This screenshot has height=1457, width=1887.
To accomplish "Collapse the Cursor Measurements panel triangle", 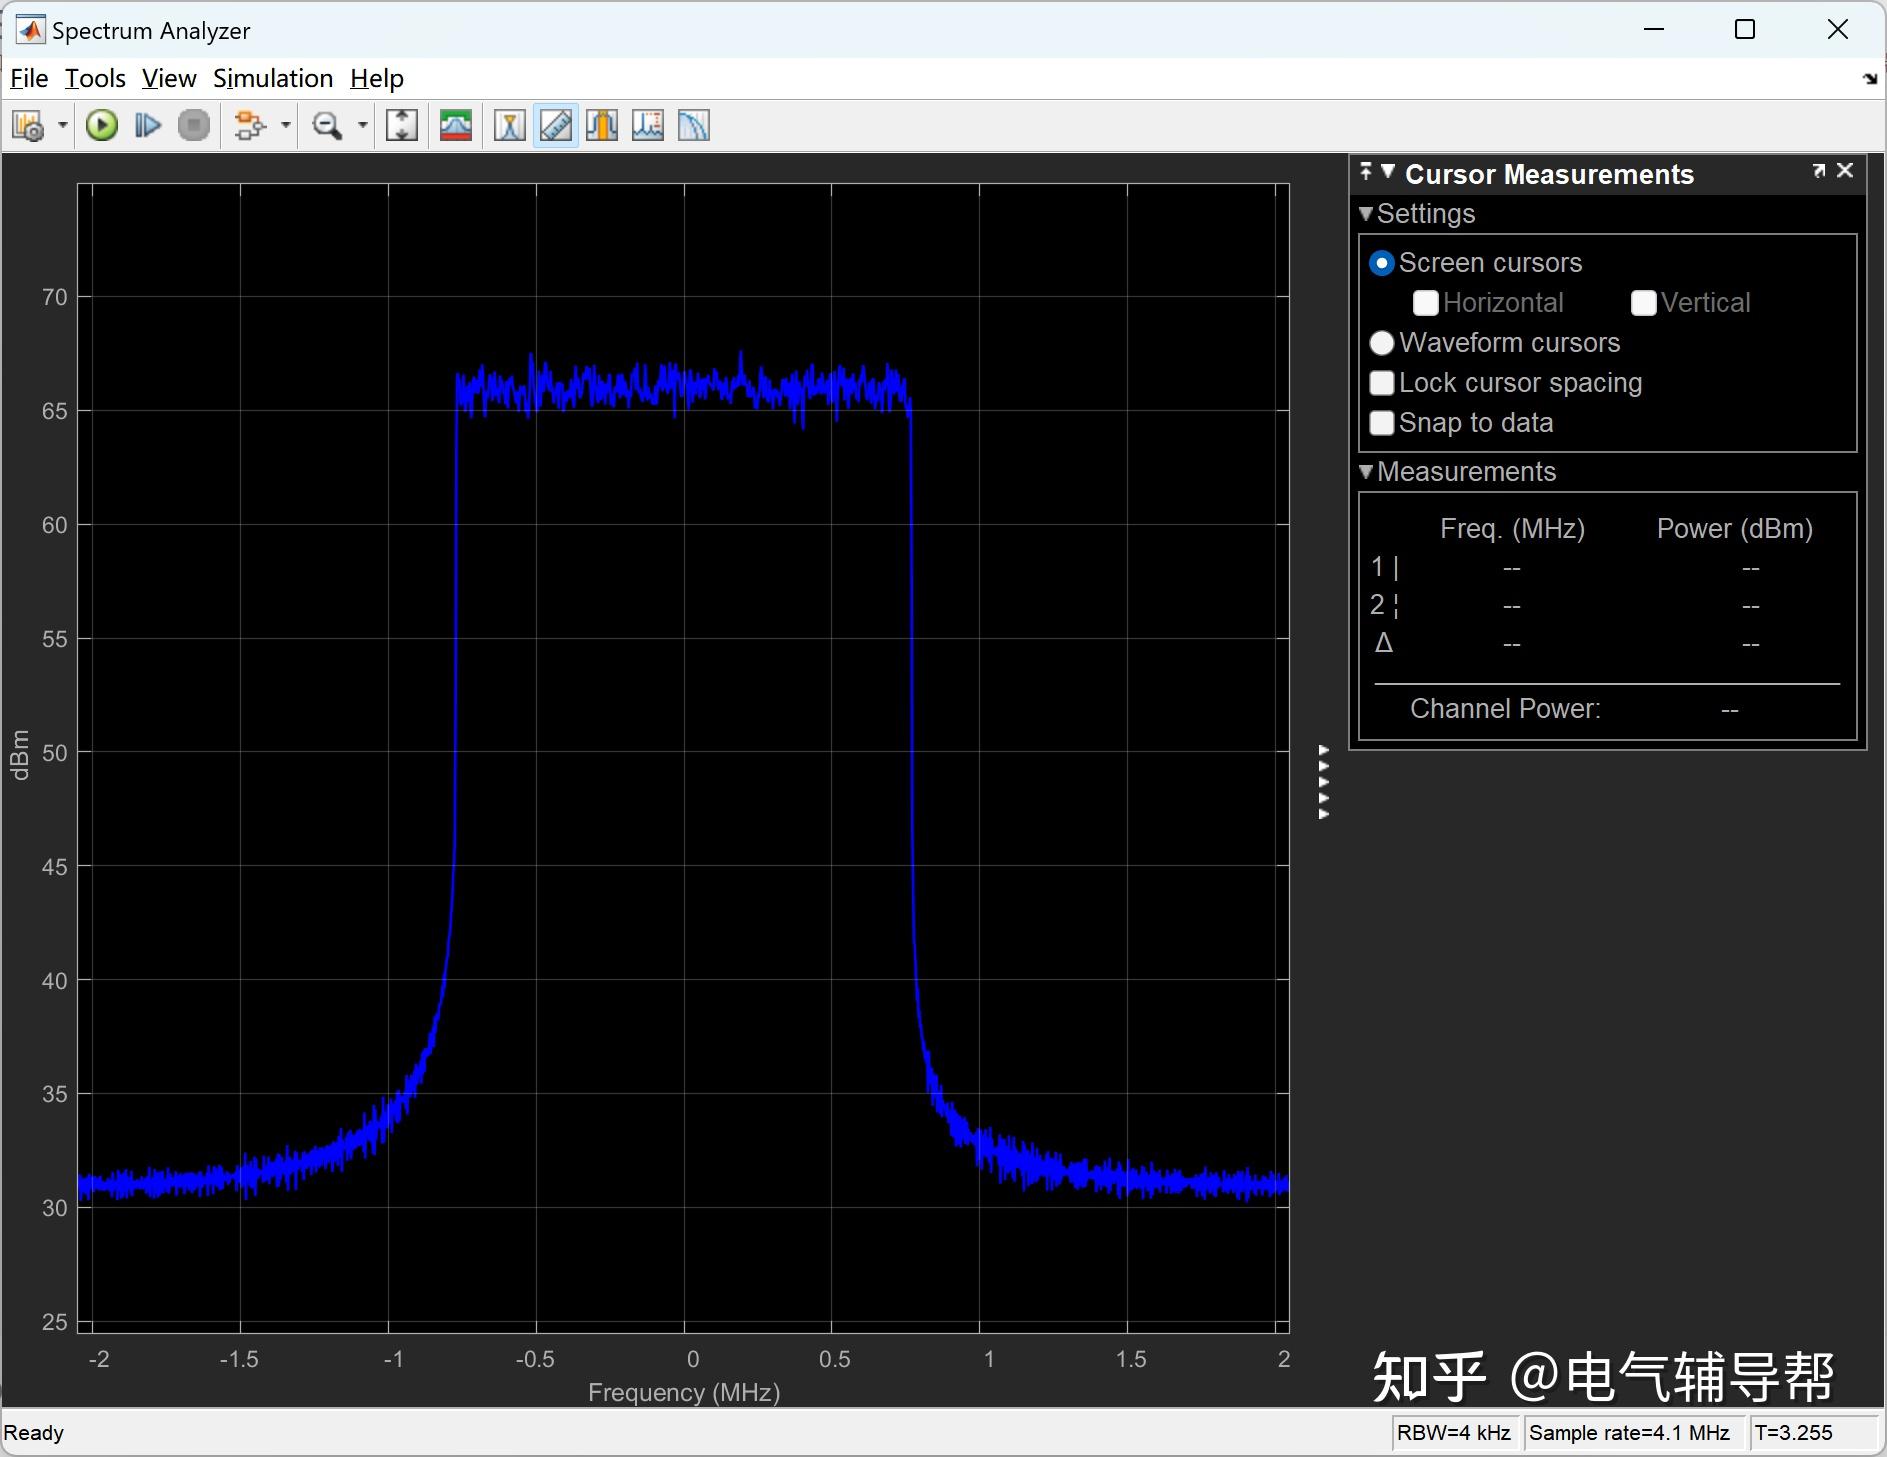I will coord(1388,172).
